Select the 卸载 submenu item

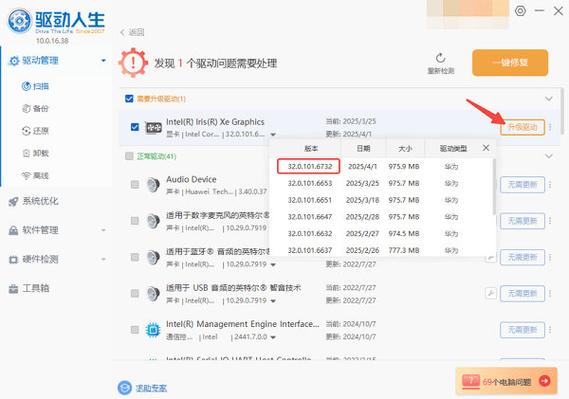tap(36, 153)
